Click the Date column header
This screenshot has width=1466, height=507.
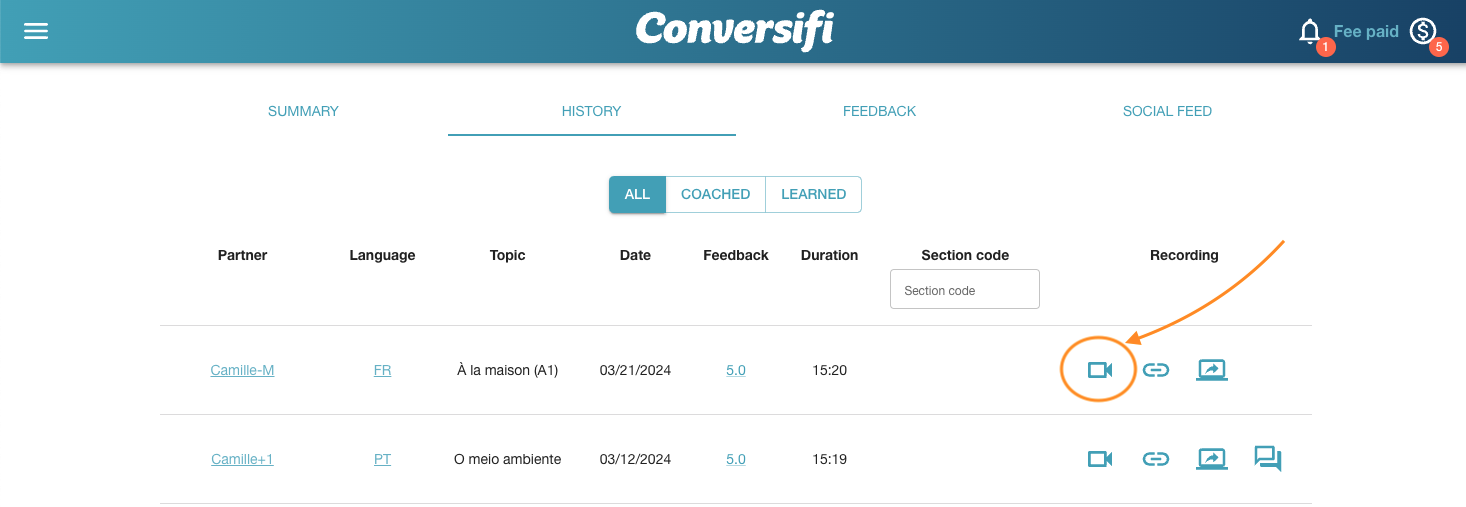635,255
